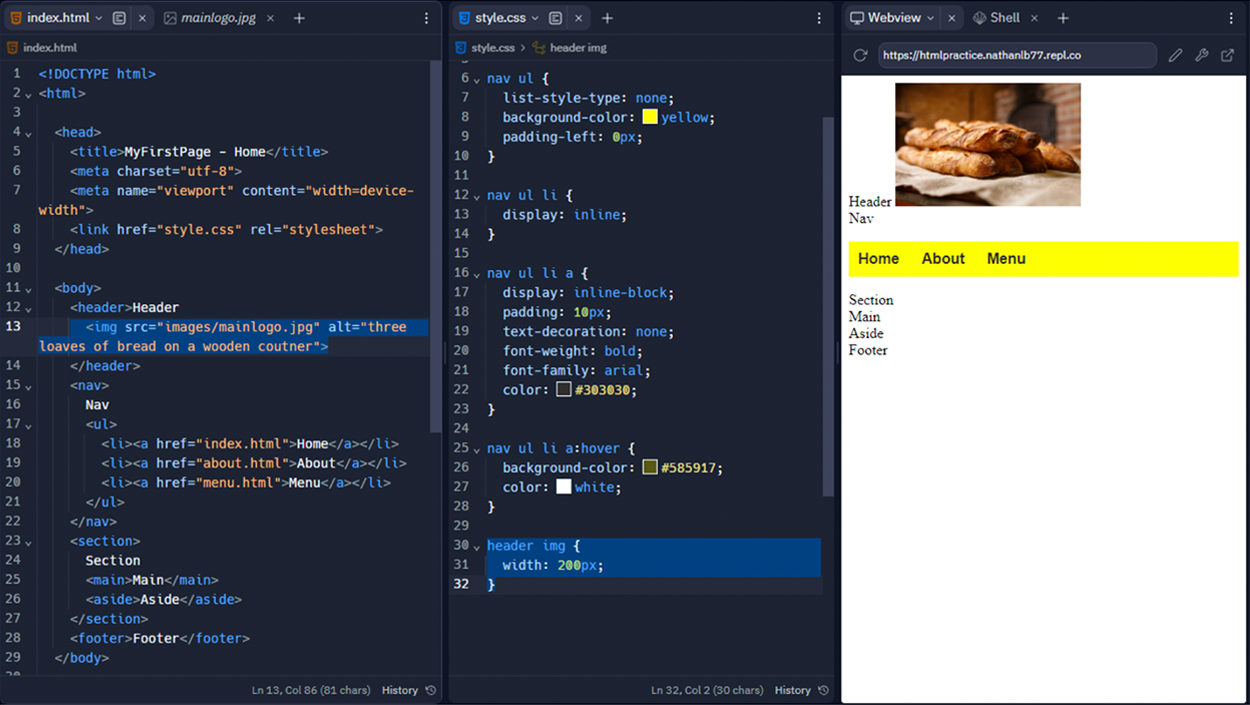The height and width of the screenshot is (705, 1250).
Task: Collapse the body element at line 11
Action: (x=28, y=289)
